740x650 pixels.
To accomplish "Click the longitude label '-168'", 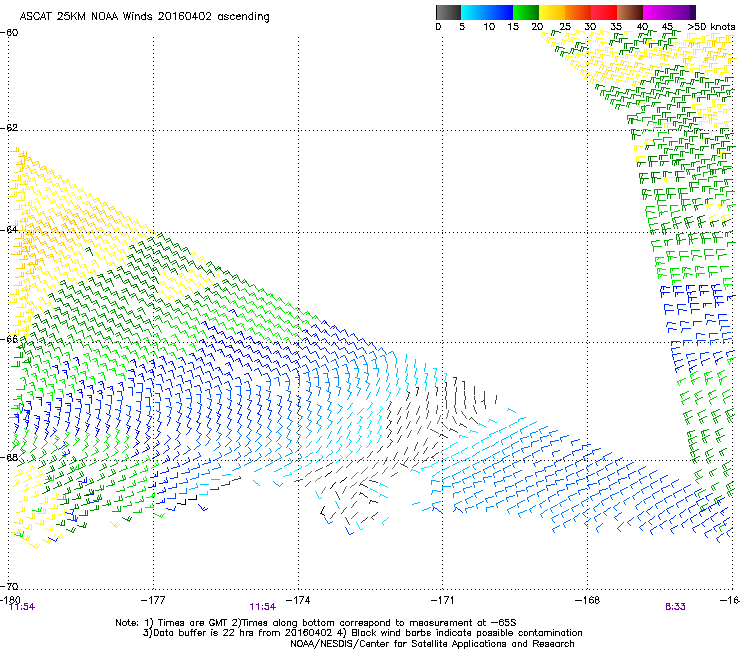I will 588,600.
